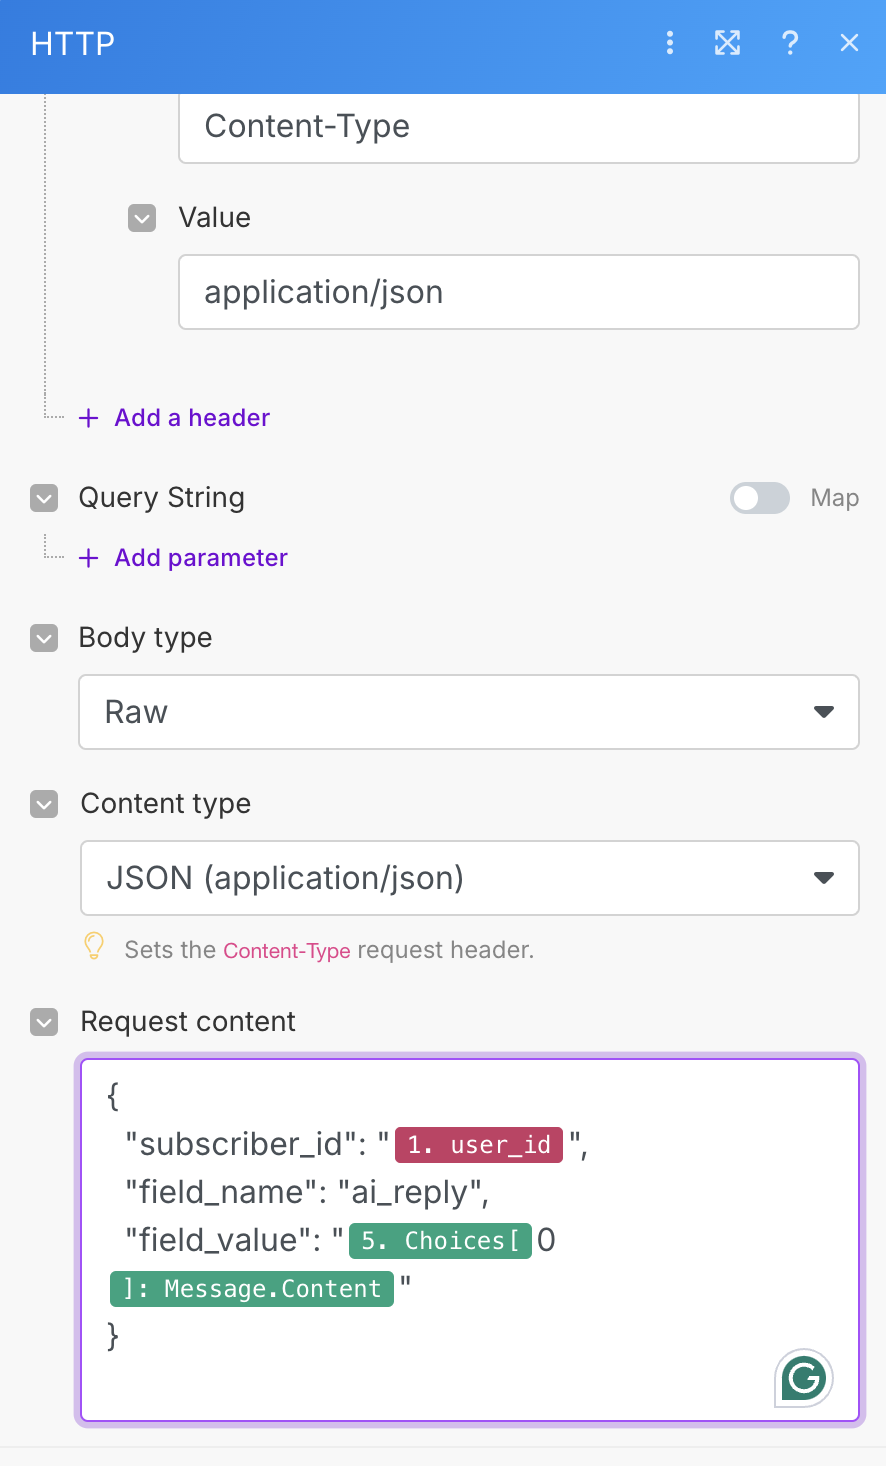Click the expand to fullscreen icon
This screenshot has width=886, height=1466.
[x=728, y=43]
